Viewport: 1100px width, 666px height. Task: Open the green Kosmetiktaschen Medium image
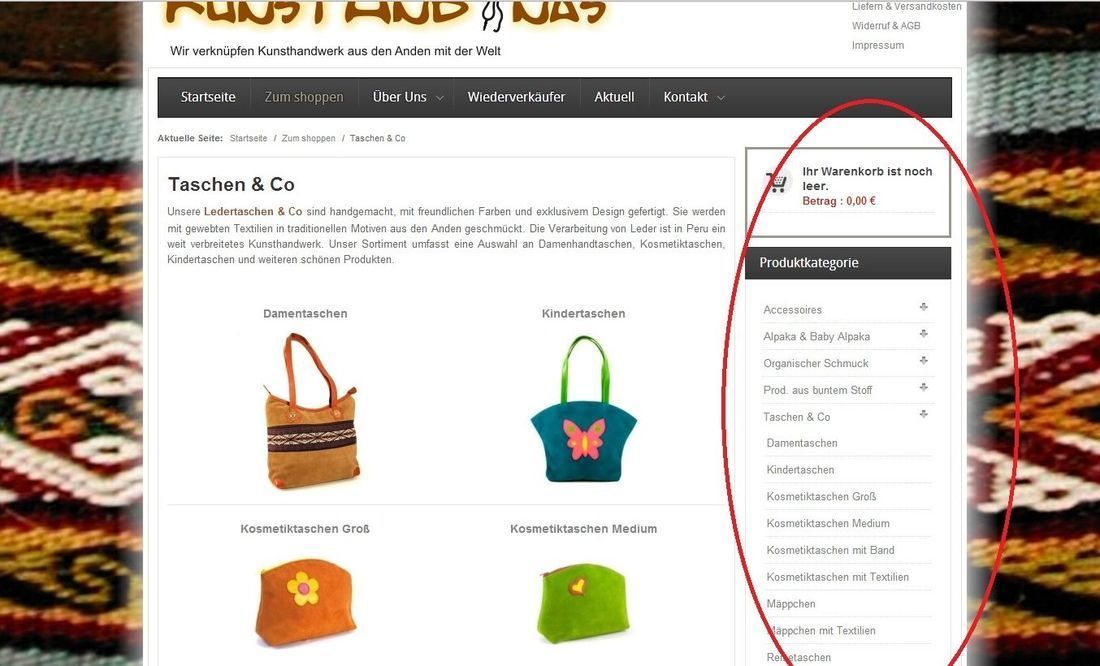[x=582, y=603]
